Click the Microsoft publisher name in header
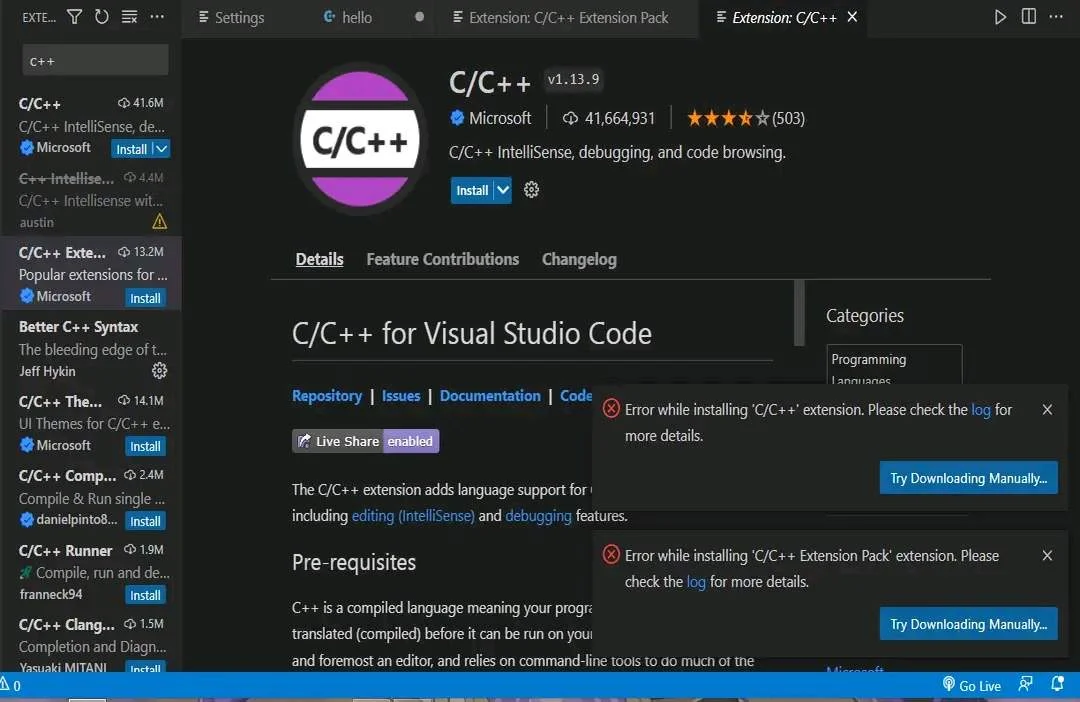 click(x=500, y=118)
